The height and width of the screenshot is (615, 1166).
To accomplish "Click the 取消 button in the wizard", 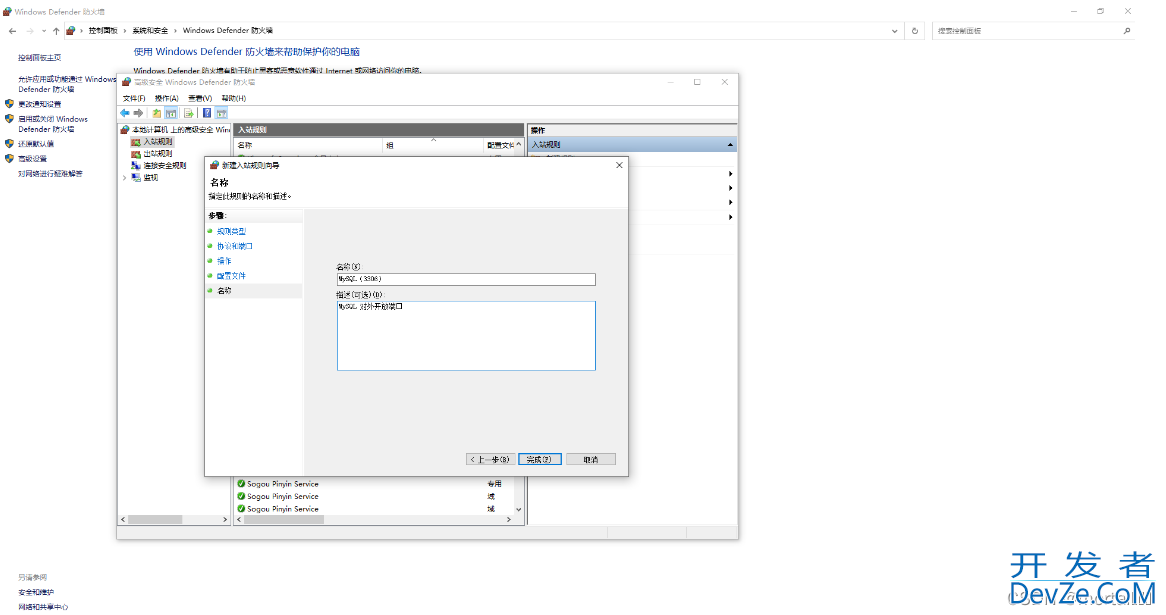I will coord(590,460).
